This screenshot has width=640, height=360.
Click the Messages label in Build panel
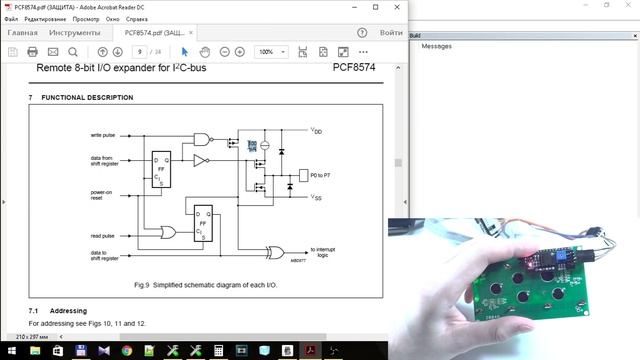tap(436, 46)
